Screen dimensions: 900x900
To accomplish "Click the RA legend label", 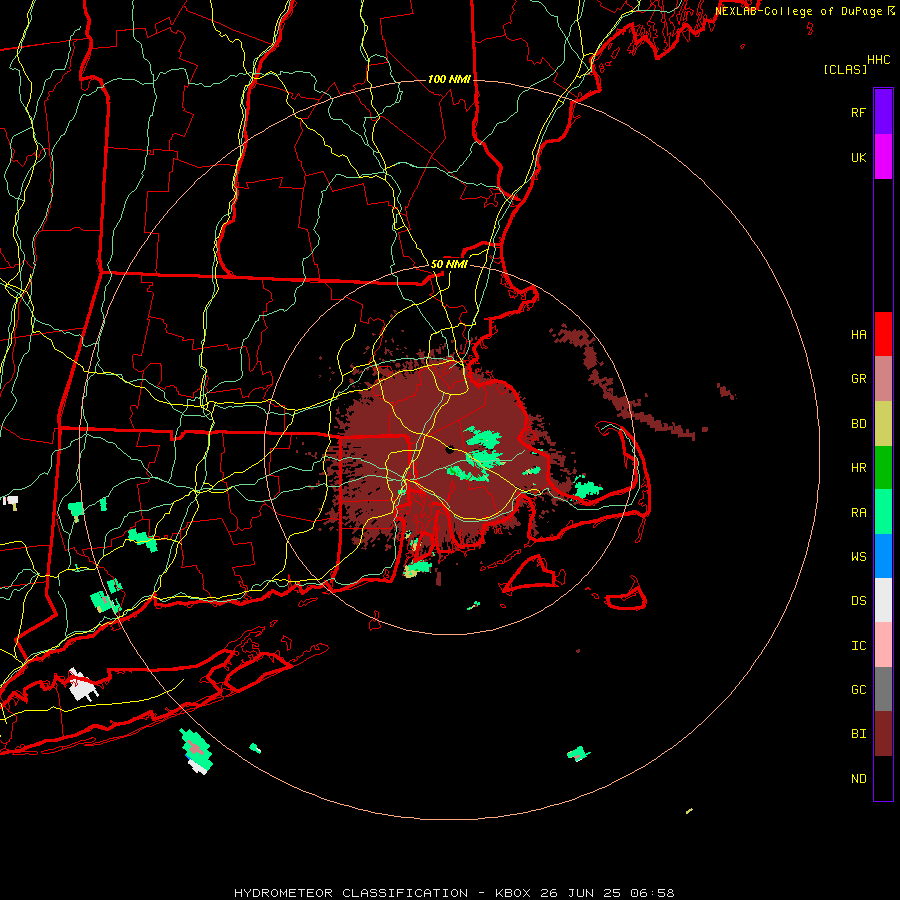I will pyautogui.click(x=858, y=512).
